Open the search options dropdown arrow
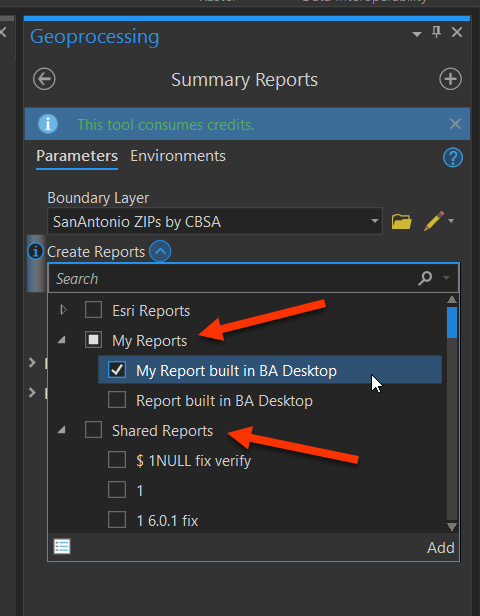480x616 pixels. pos(446,278)
